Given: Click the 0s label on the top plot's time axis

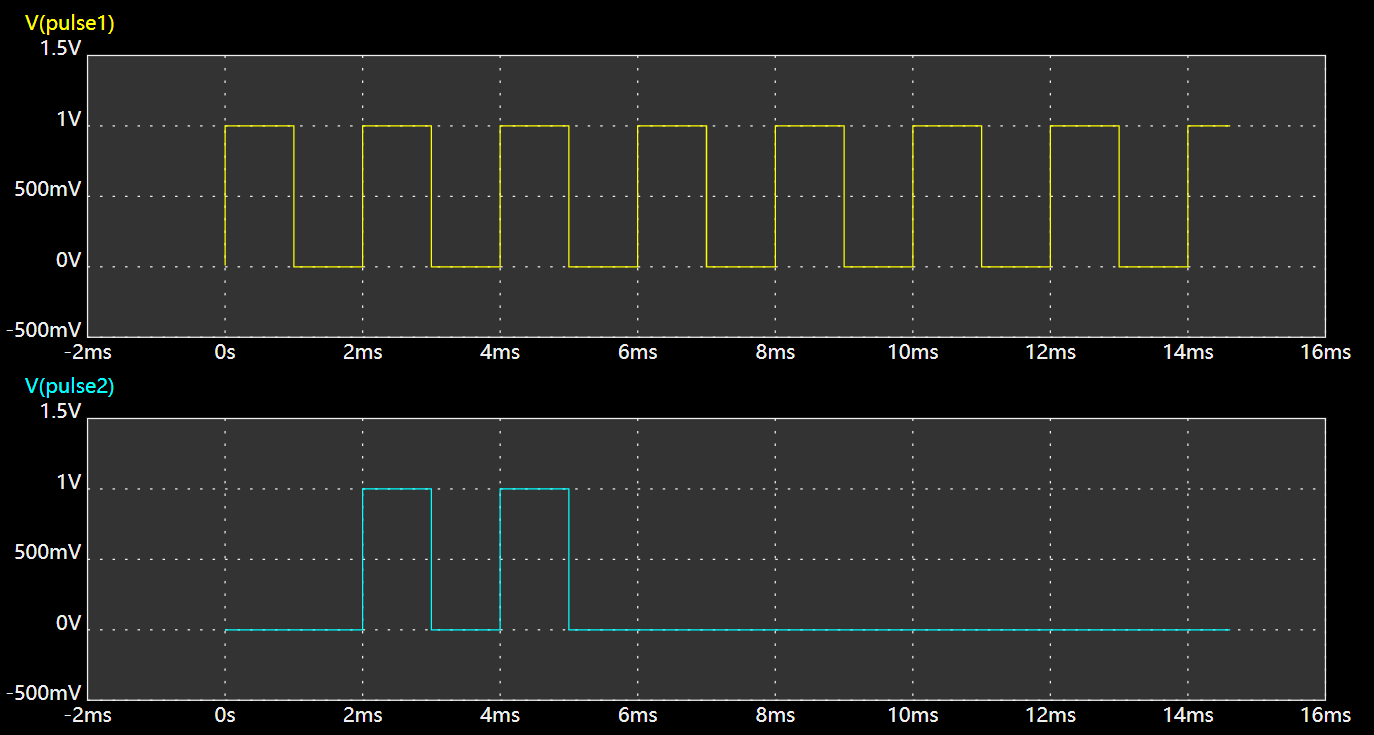Looking at the screenshot, I should [225, 352].
